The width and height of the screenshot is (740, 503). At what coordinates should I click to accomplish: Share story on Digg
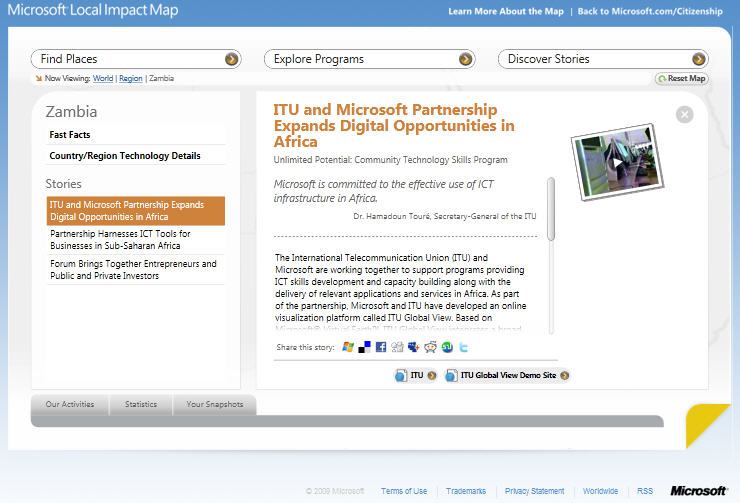397,347
